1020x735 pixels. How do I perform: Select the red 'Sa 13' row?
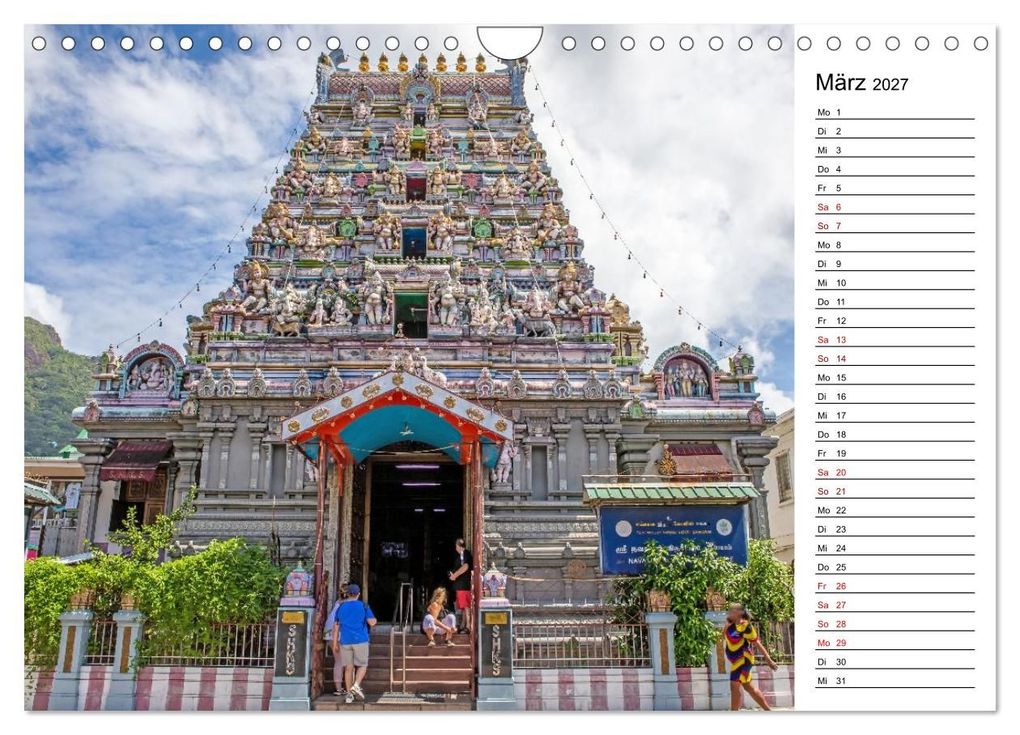895,340
